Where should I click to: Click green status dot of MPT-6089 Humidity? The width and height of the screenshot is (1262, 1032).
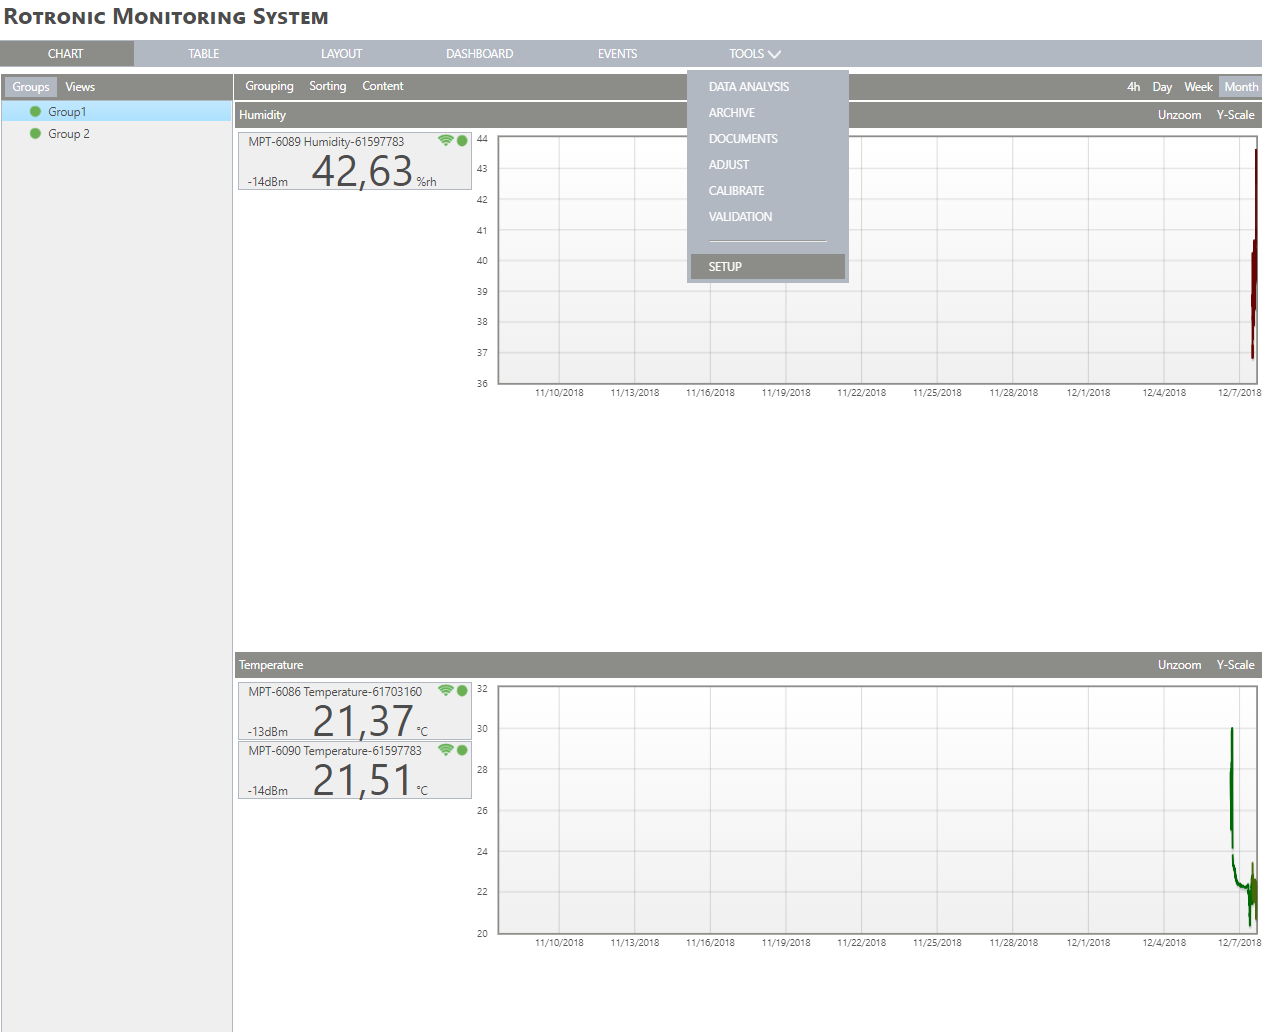(x=462, y=141)
